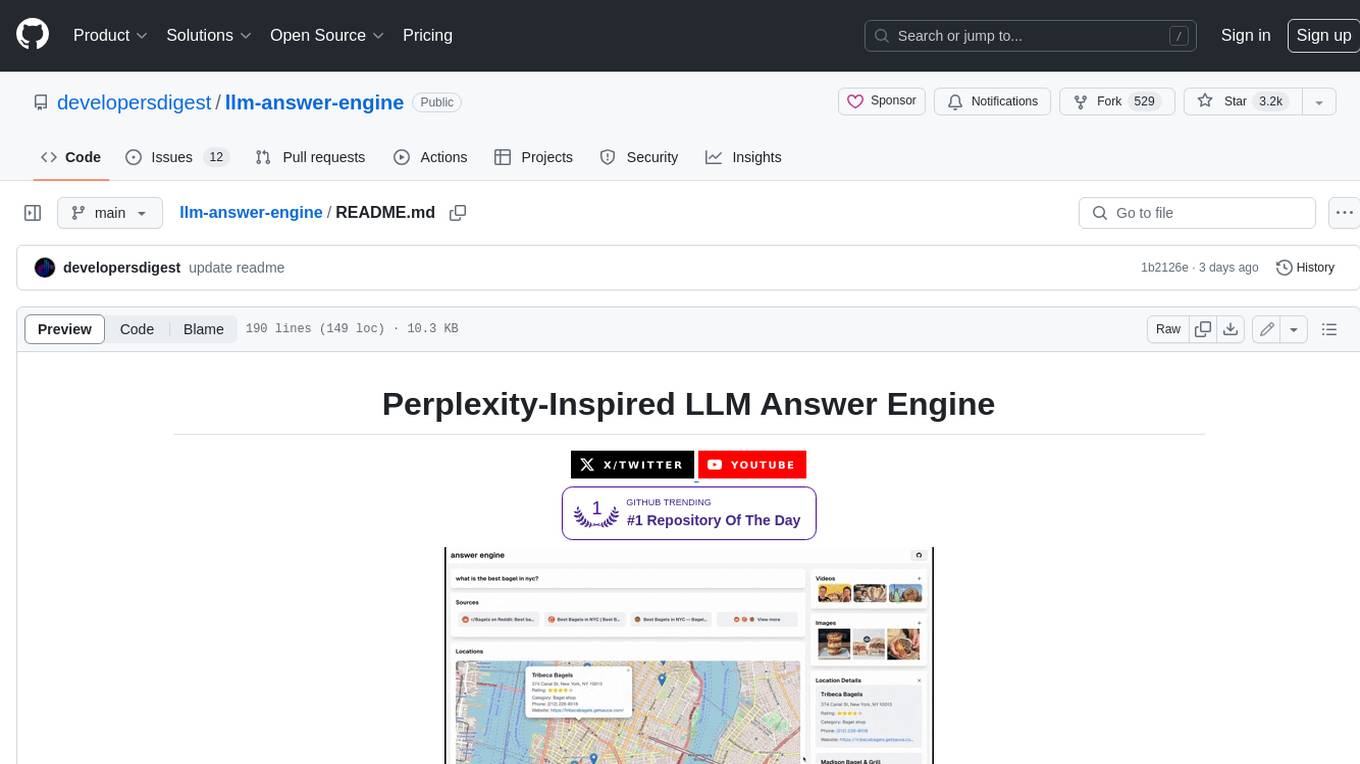This screenshot has height=764, width=1360.
Task: View the file History
Action: [x=1305, y=268]
